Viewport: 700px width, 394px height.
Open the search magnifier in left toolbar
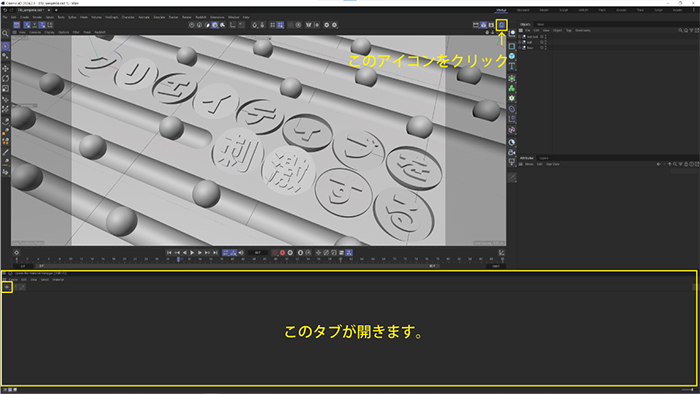click(5, 33)
